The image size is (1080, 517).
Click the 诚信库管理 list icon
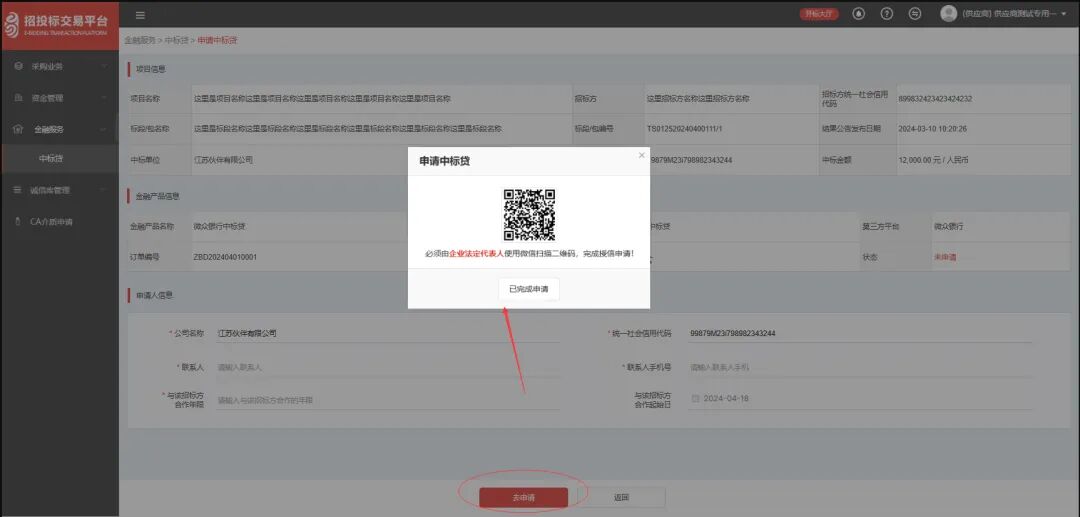coord(18,190)
